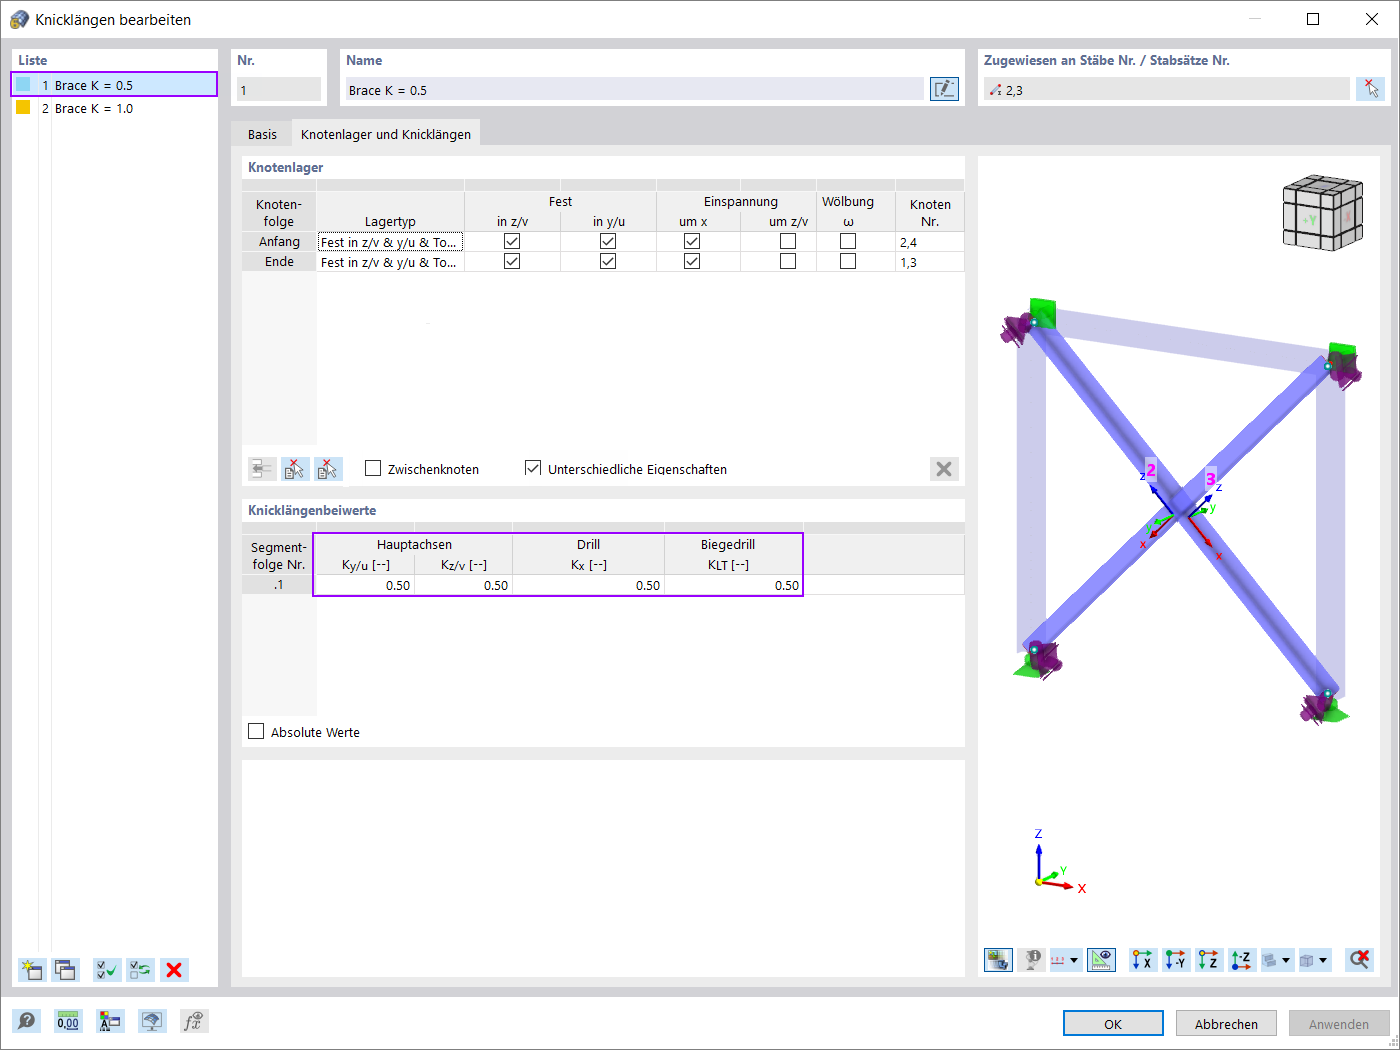Image resolution: width=1400 pixels, height=1050 pixels.
Task: Enable the Absolute Werte checkbox
Action: pos(256,731)
